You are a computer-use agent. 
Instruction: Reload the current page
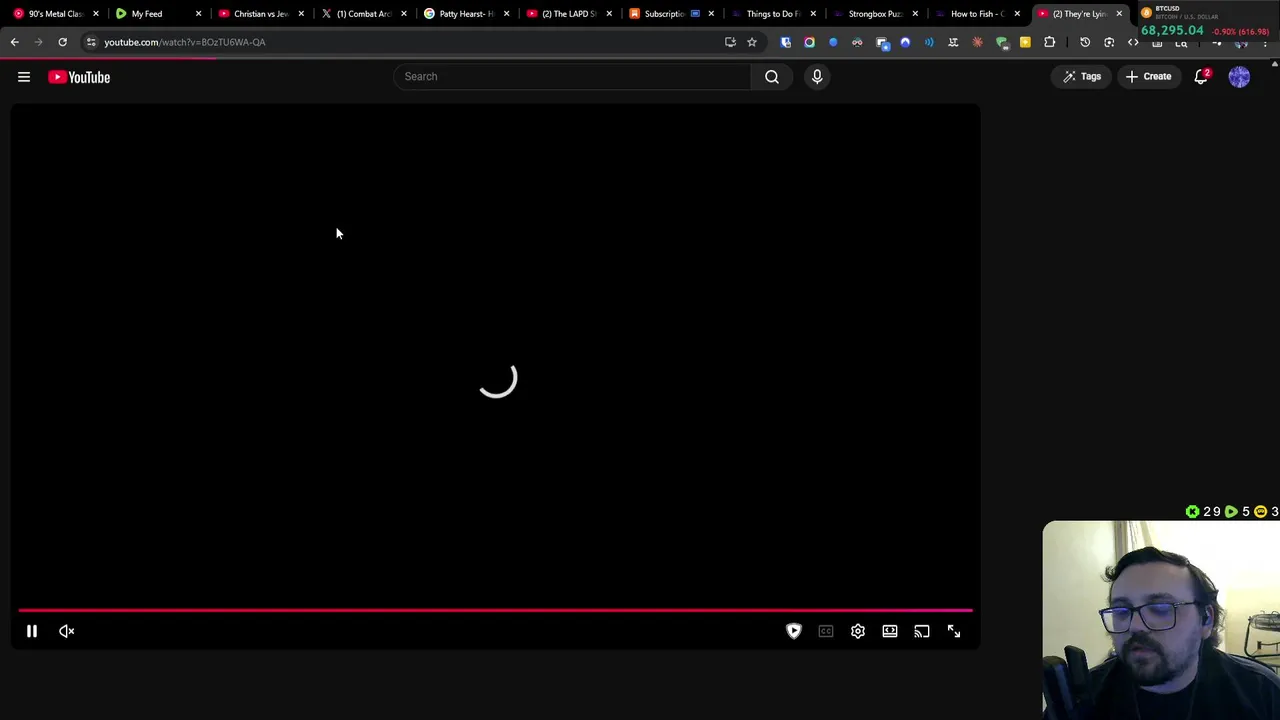point(62,42)
